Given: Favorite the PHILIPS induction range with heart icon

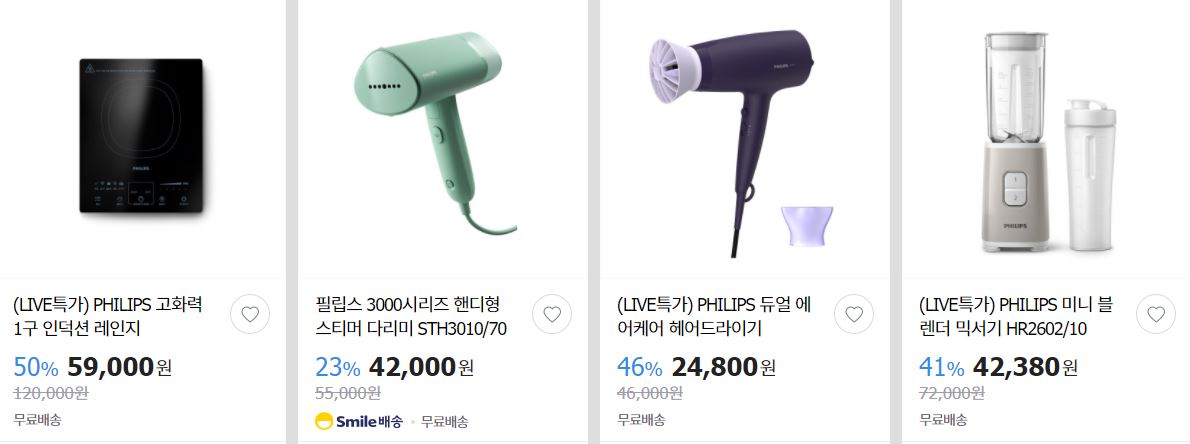Looking at the screenshot, I should click(x=250, y=314).
